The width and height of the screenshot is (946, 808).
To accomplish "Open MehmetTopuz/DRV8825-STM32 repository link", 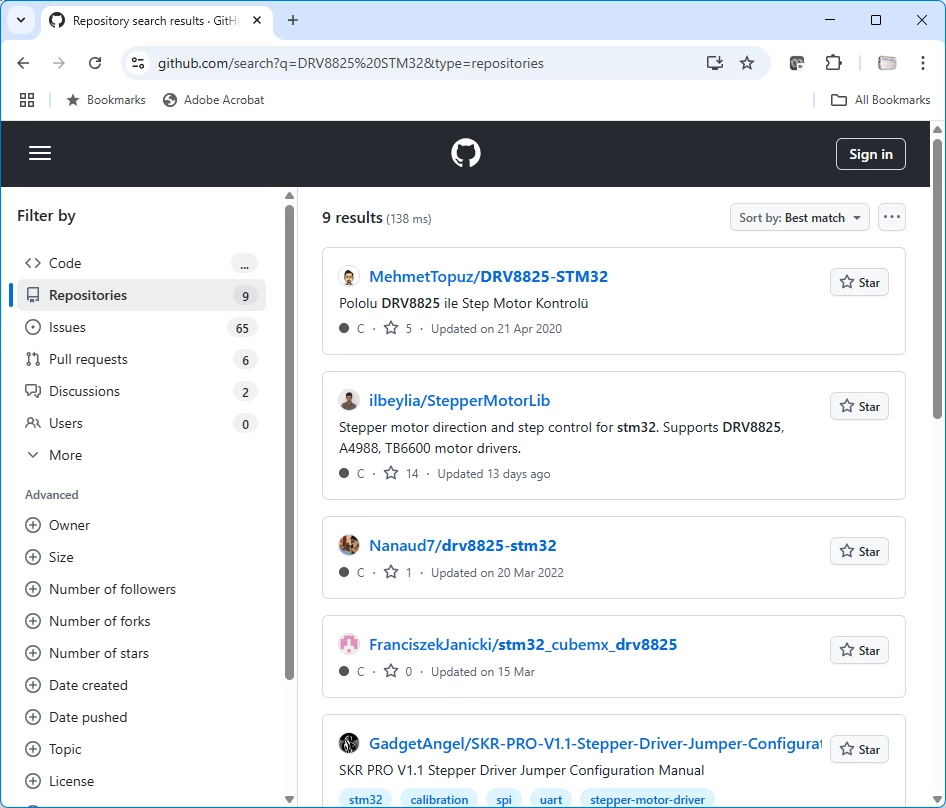I will click(x=488, y=276).
